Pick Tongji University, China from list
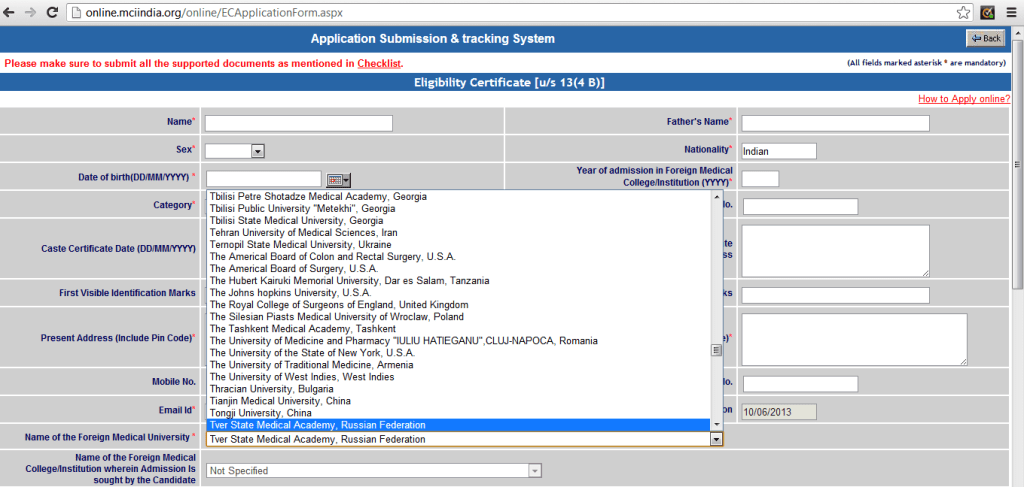This screenshot has height=487, width=1024. 261,413
